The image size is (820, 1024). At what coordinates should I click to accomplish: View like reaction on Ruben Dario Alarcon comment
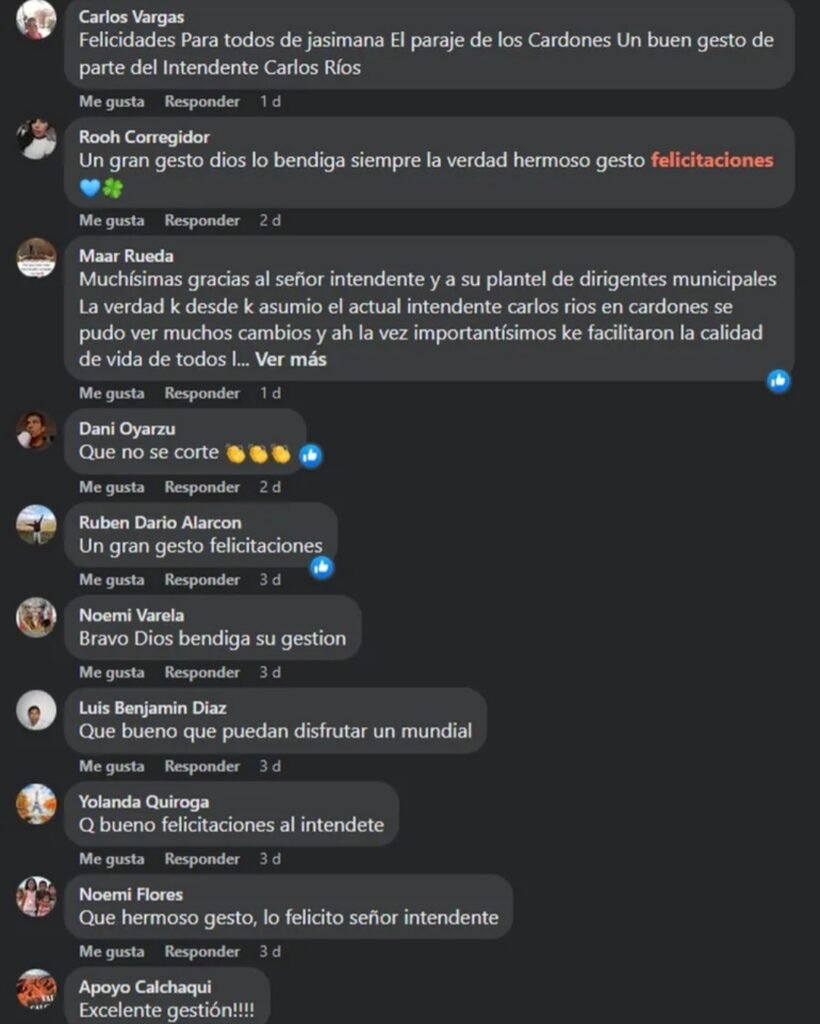(x=321, y=568)
